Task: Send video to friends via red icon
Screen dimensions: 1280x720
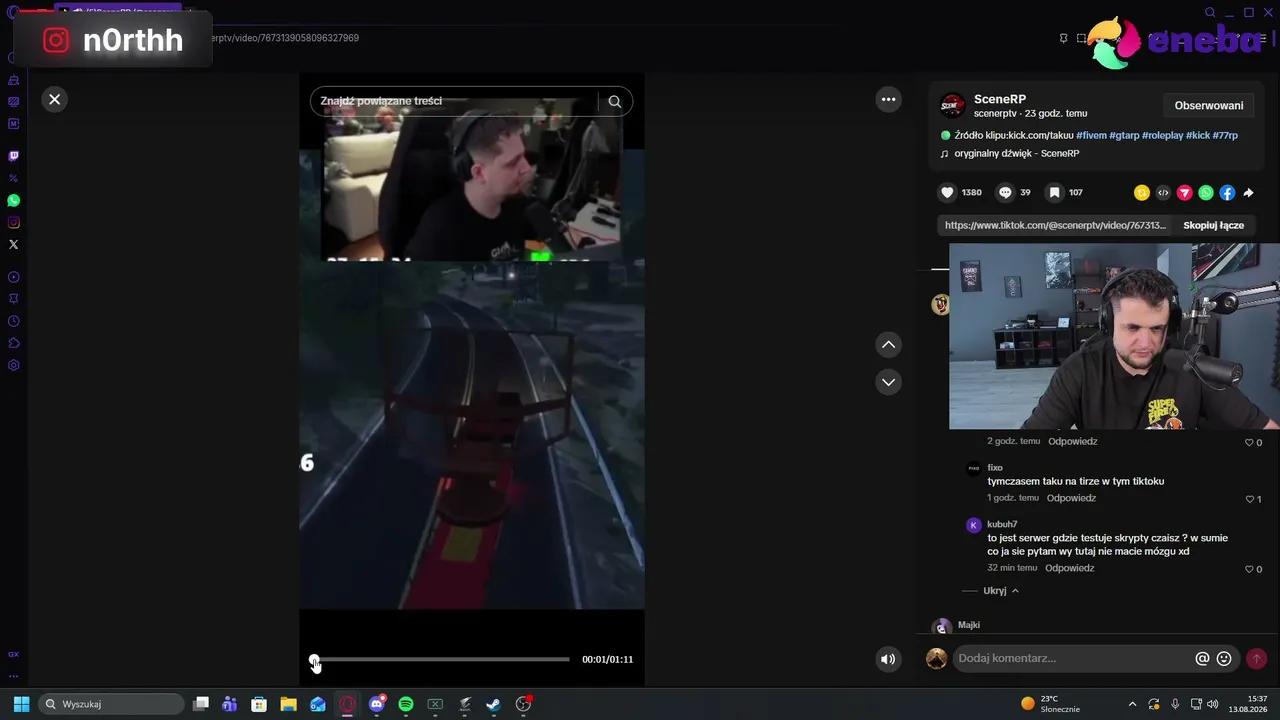Action: pyautogui.click(x=1184, y=193)
